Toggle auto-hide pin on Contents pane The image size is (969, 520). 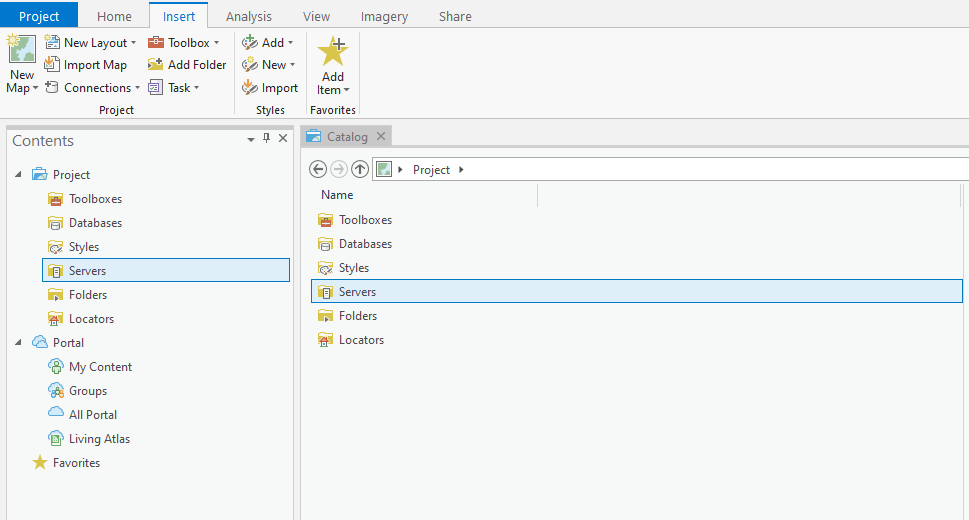point(266,139)
